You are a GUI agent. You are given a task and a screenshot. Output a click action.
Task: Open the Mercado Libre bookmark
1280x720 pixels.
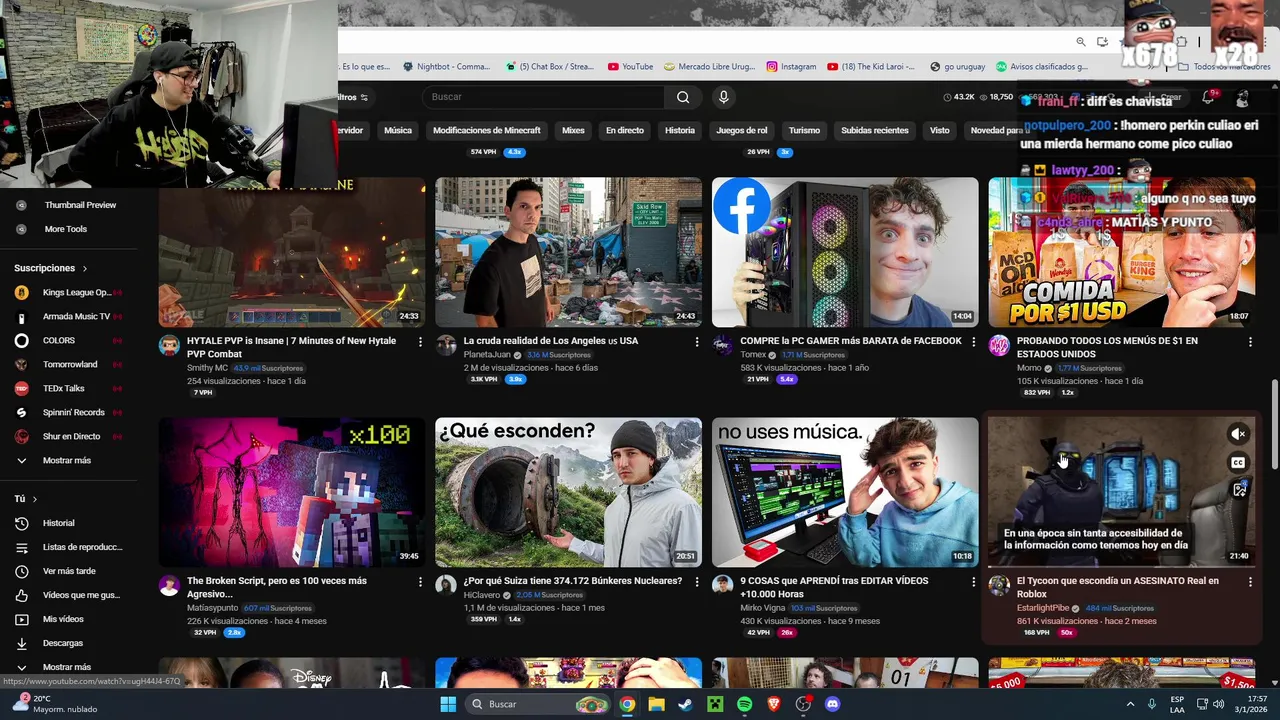click(x=707, y=67)
